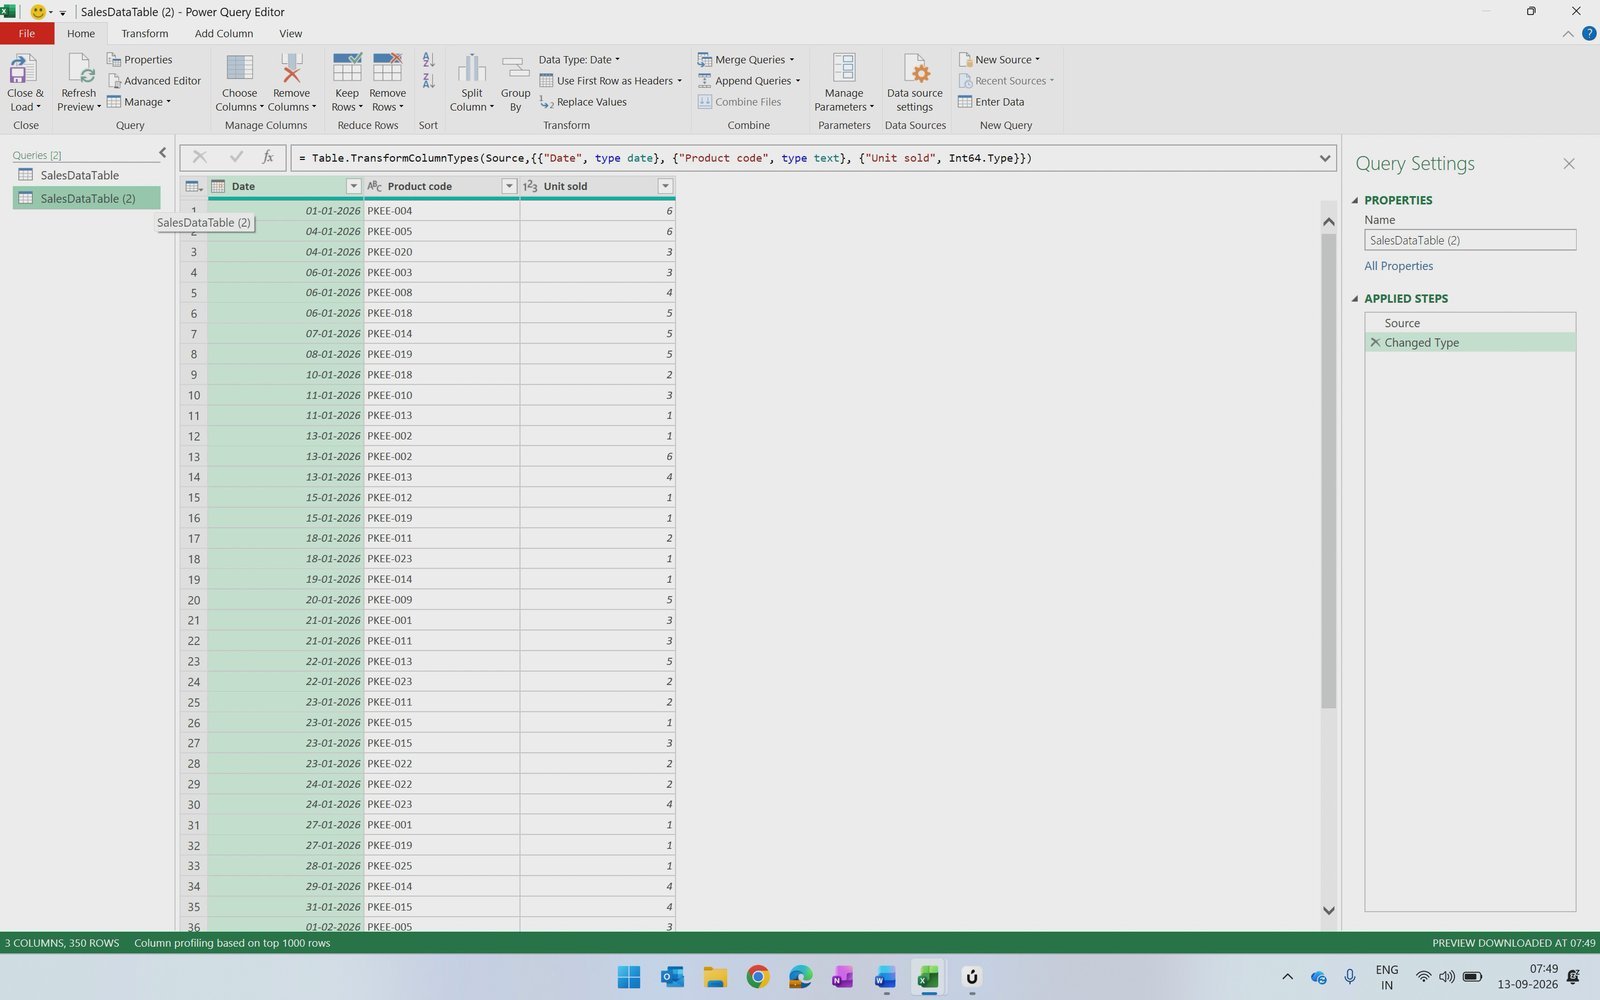Open the Data Type: Date dropdown
1600x1000 pixels.
click(580, 60)
